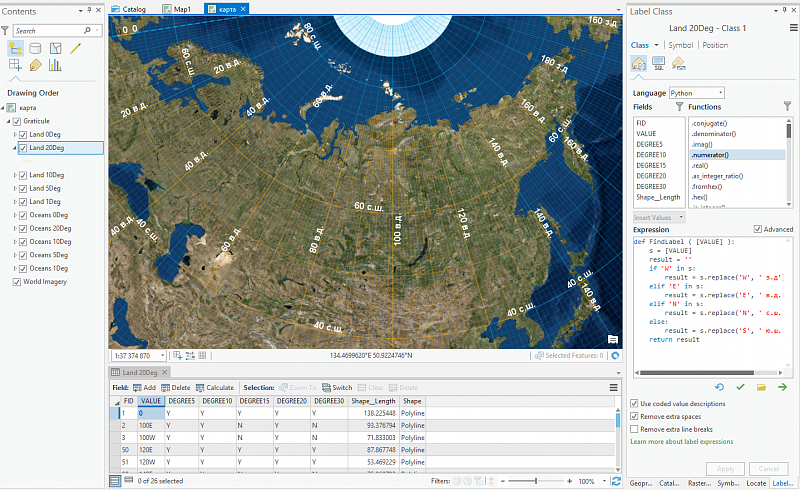800x490 pixels.
Task: Click List By Charts icon
Action: pyautogui.click(x=55, y=66)
